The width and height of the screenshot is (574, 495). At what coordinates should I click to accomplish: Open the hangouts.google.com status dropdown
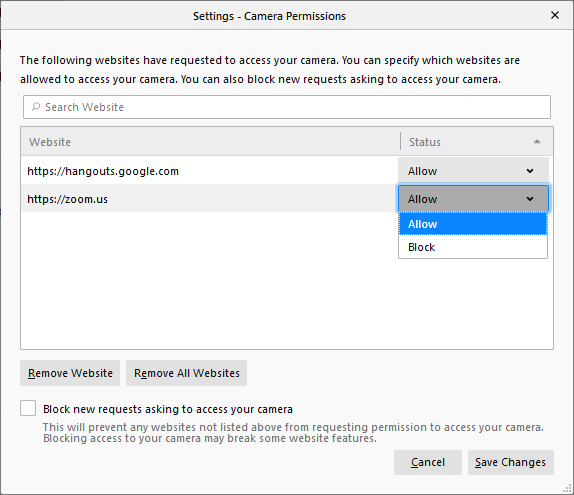(473, 171)
